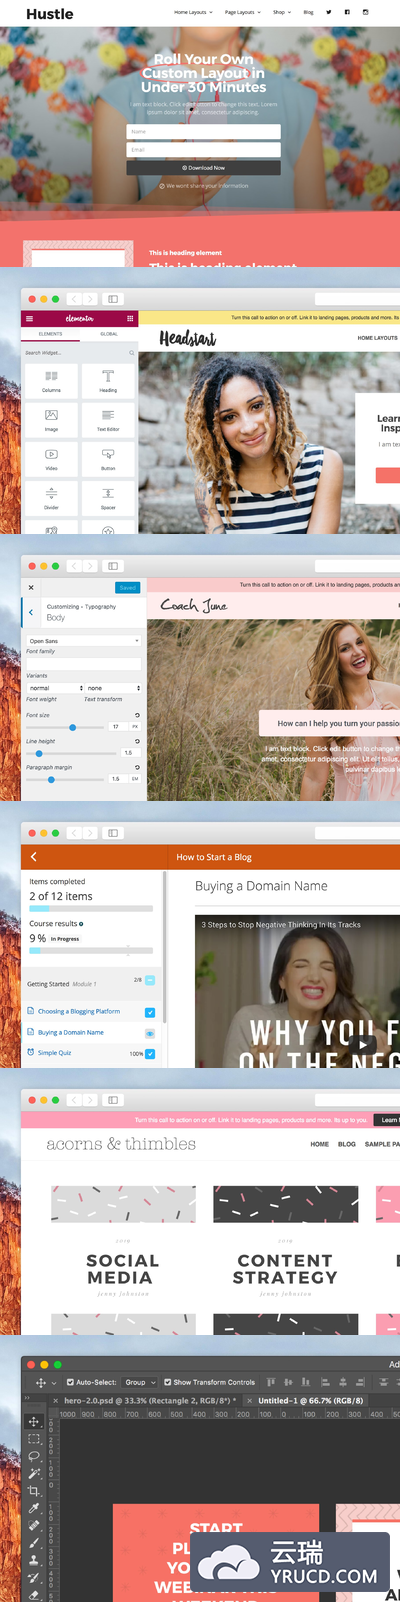400x1602 pixels.
Task: Toggle the Auto-Select checkbox in Photoshop
Action: 70,1382
